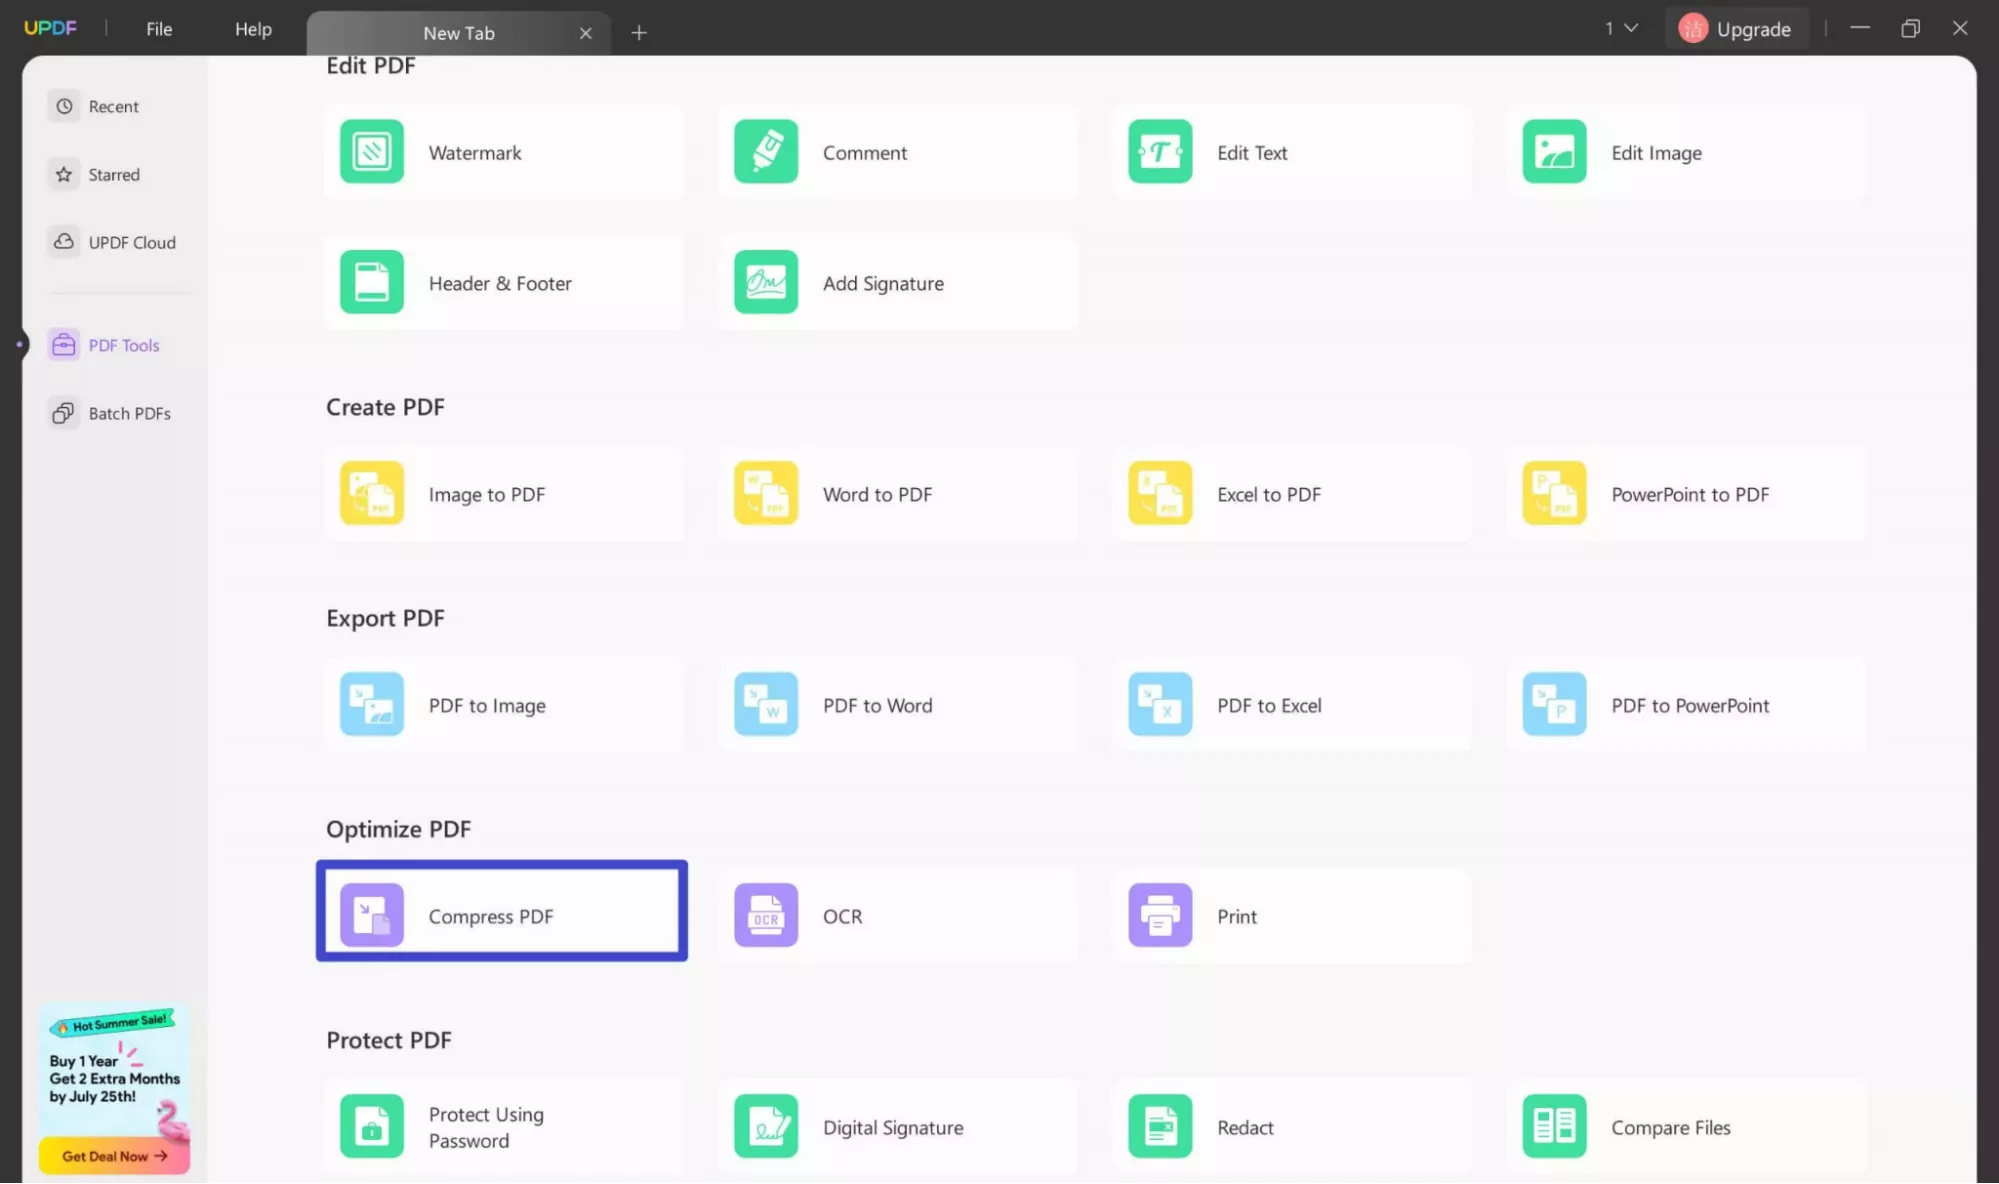
Task: Click the small sidebar collapse dot handle
Action: coord(19,344)
